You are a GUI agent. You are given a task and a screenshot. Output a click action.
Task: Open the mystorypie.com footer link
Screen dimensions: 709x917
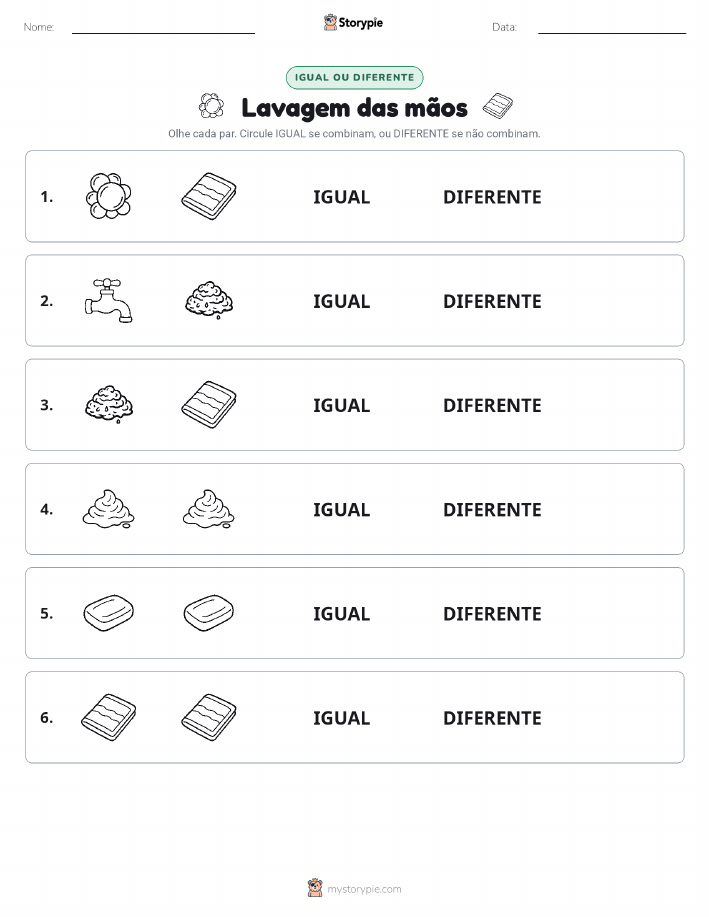click(x=354, y=888)
